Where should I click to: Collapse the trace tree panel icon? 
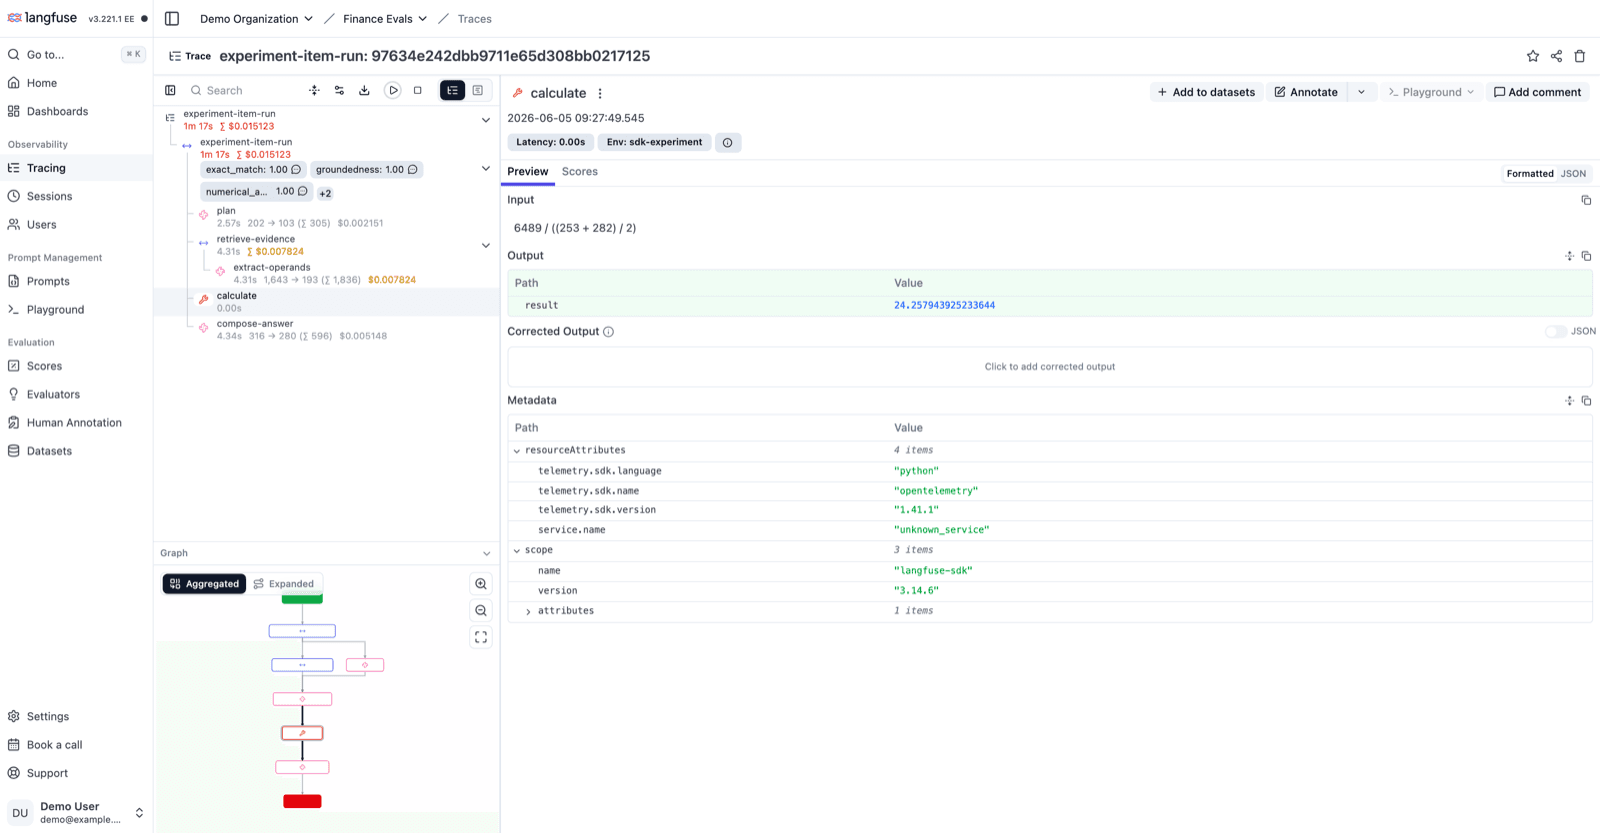[170, 90]
